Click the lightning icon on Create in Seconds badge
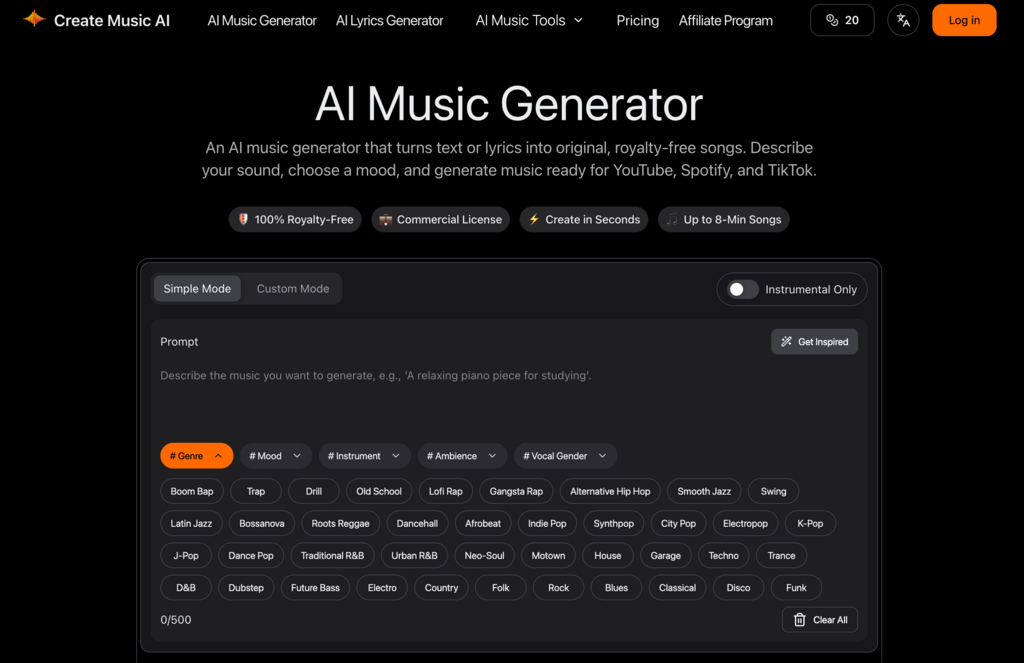This screenshot has width=1024, height=663. point(533,219)
